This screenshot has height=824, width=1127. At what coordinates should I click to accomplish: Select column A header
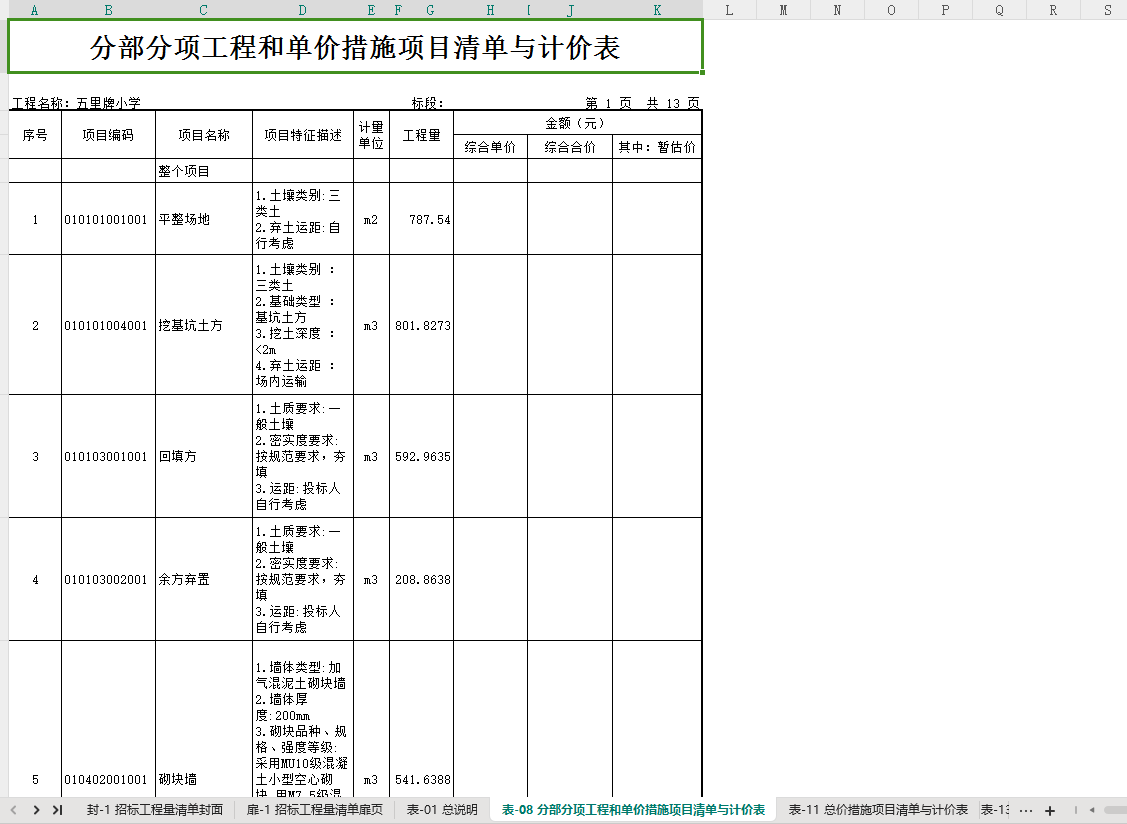(34, 10)
